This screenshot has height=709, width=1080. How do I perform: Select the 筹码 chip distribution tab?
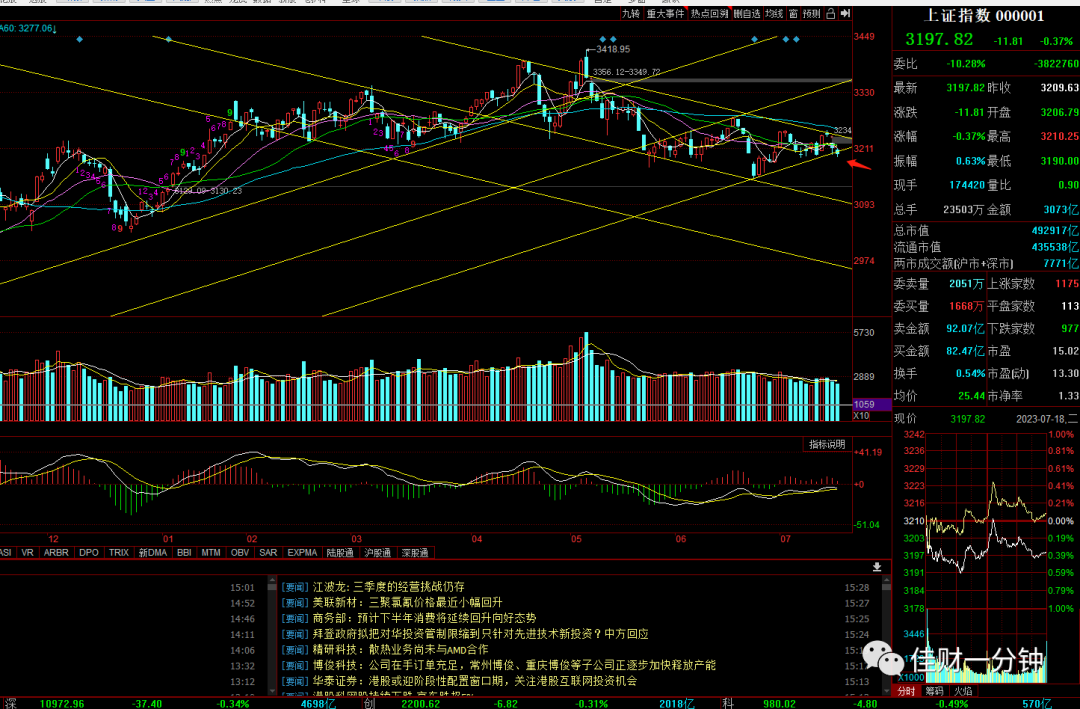tap(935, 691)
